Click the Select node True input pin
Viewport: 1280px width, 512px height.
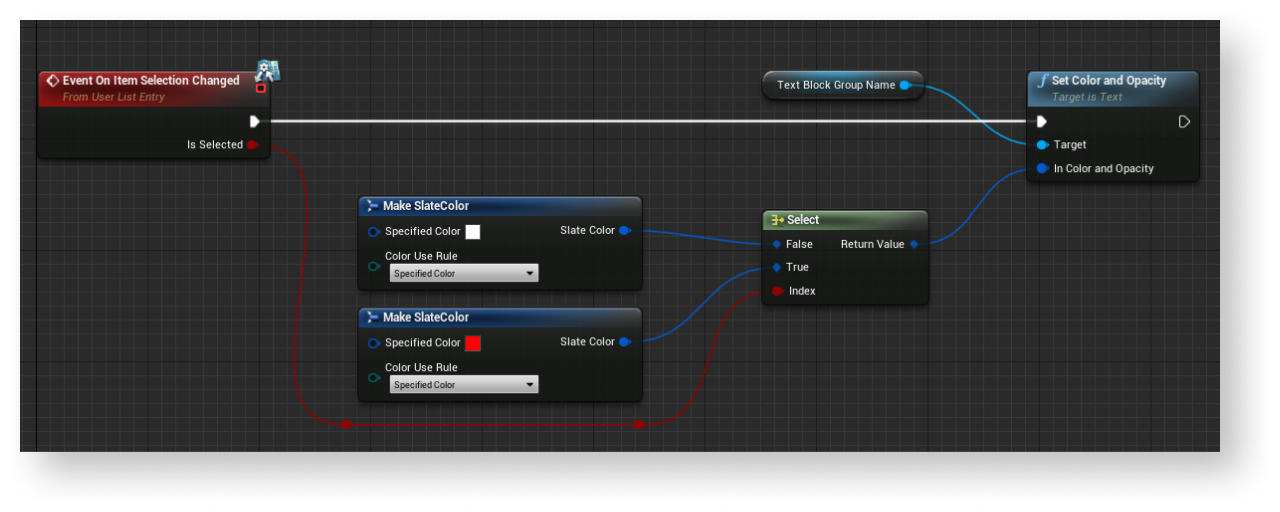pyautogui.click(x=777, y=267)
